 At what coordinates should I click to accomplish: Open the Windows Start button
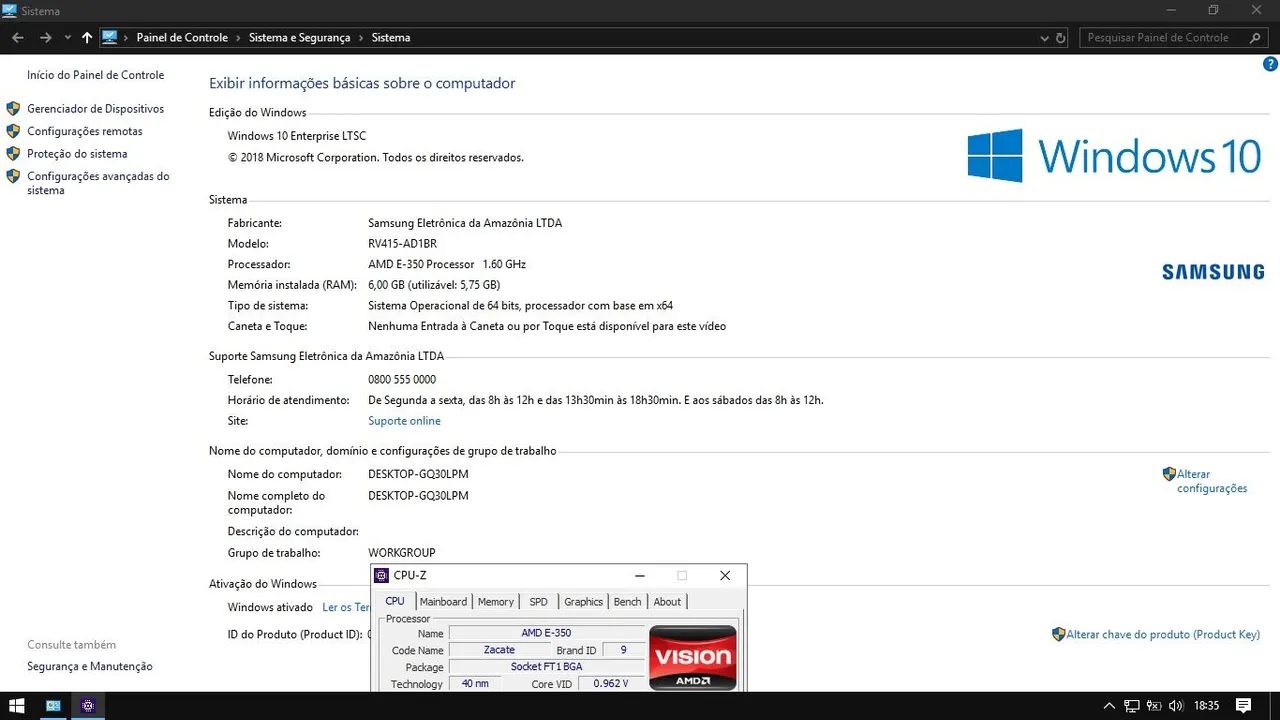coord(16,706)
